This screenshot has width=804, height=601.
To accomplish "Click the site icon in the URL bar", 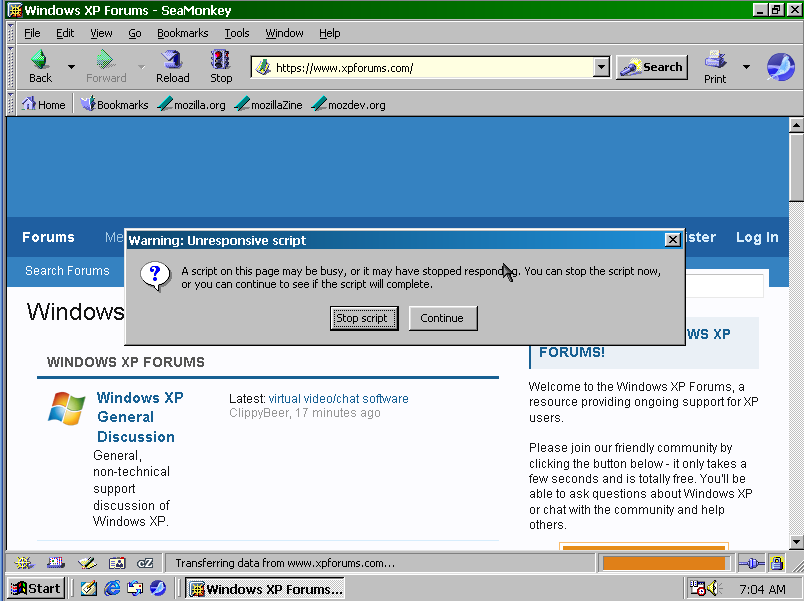I will 263,67.
